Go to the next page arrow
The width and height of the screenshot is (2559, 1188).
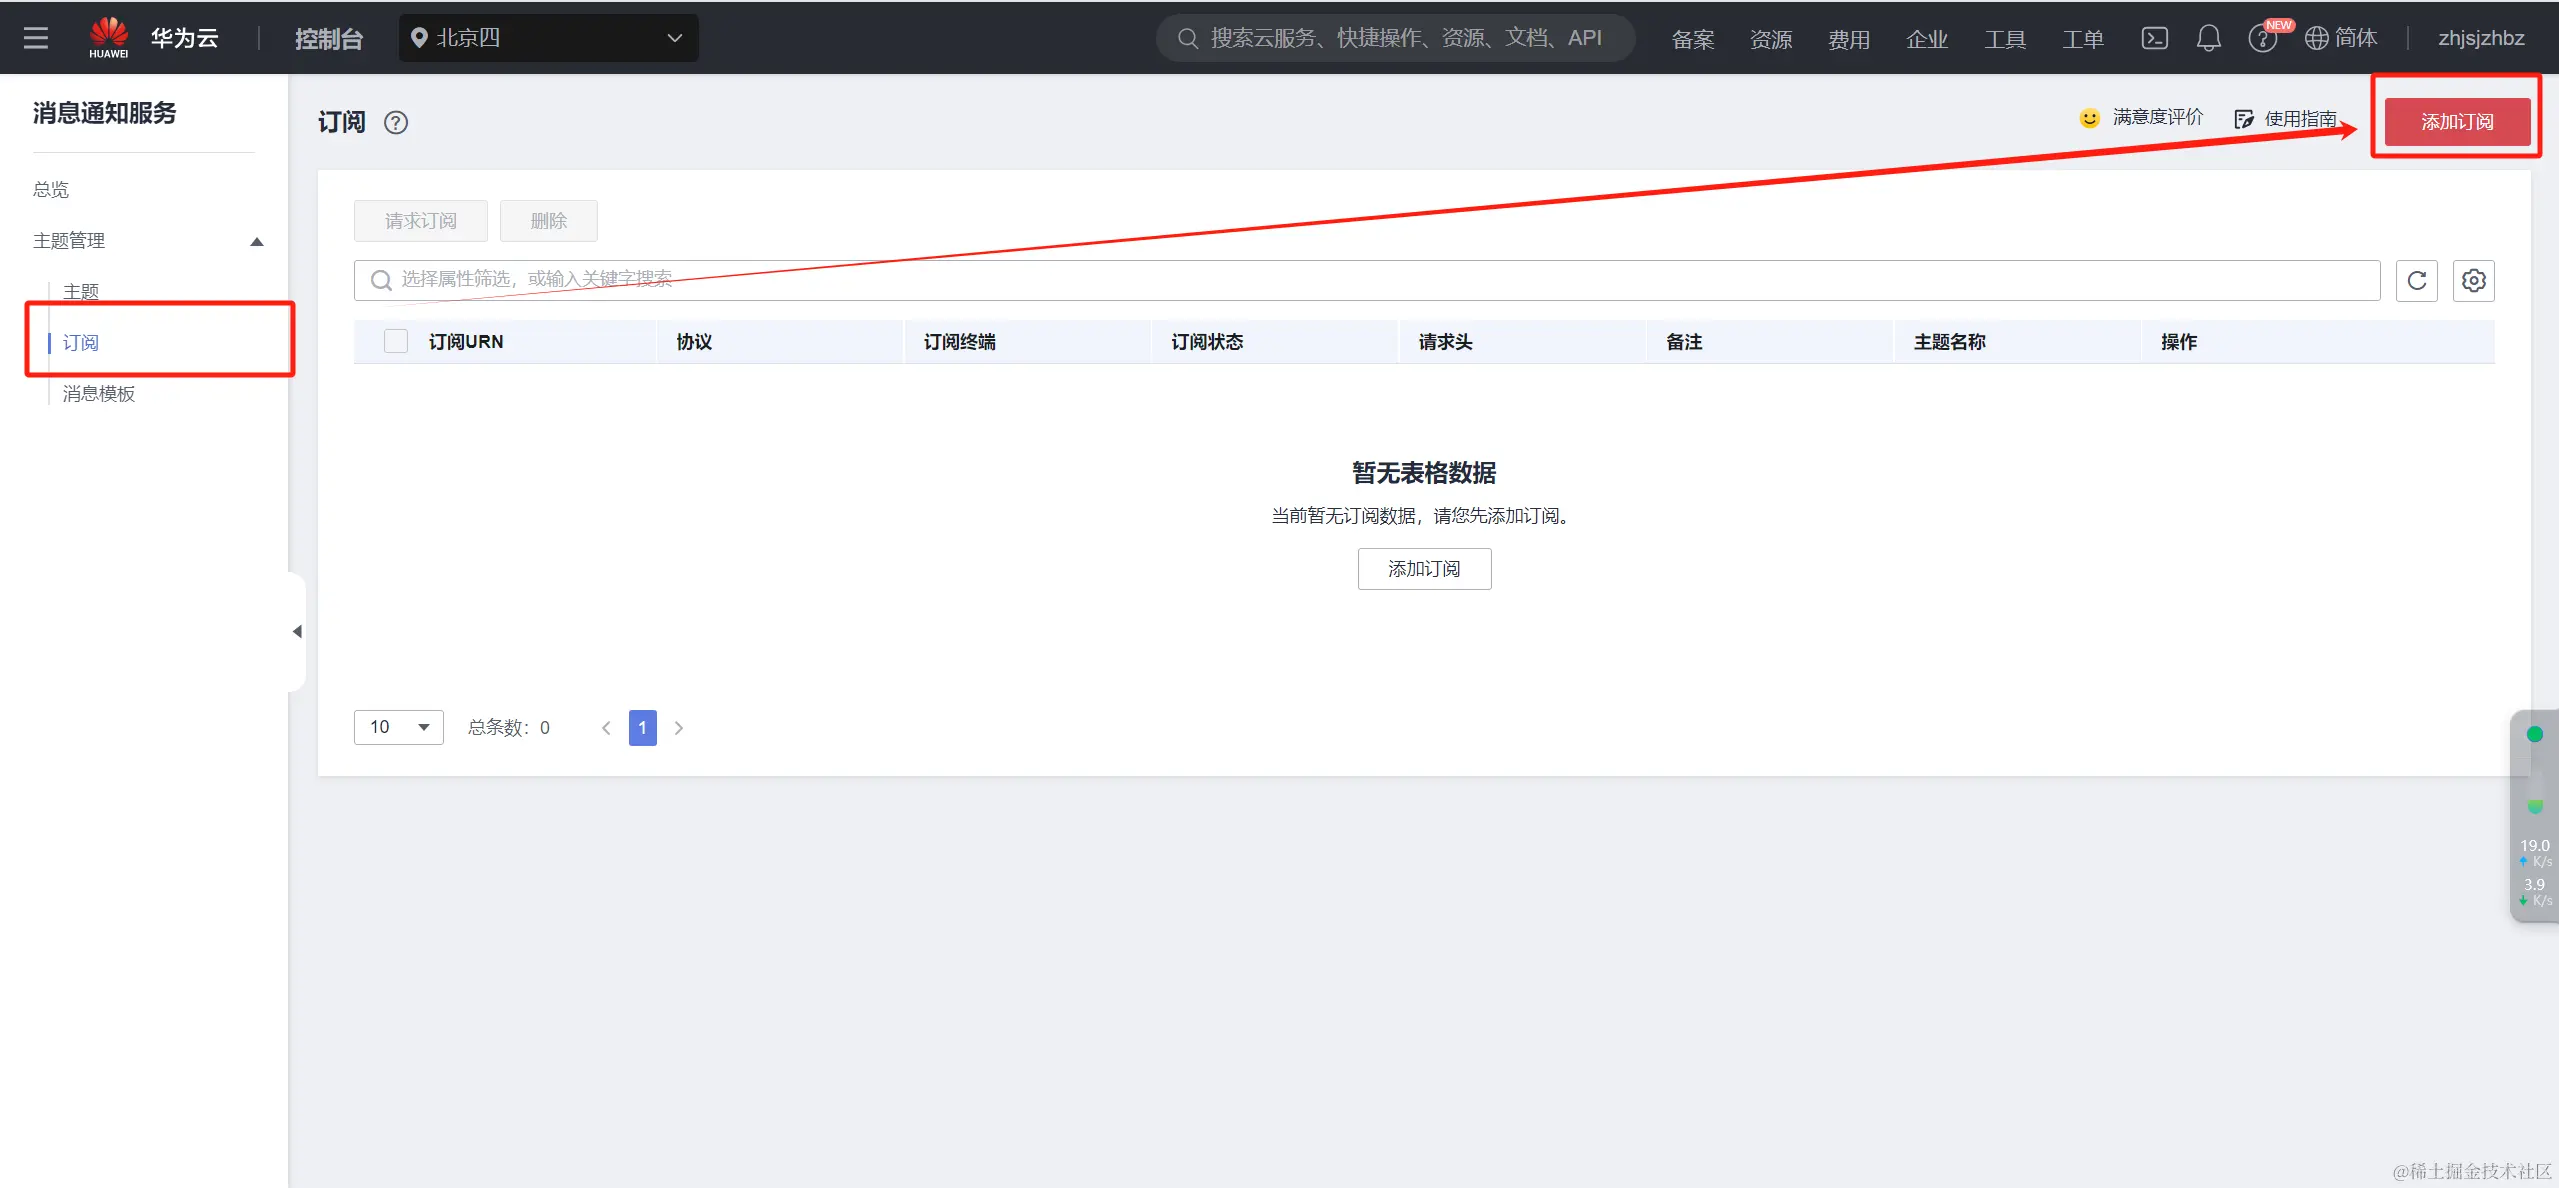679,728
